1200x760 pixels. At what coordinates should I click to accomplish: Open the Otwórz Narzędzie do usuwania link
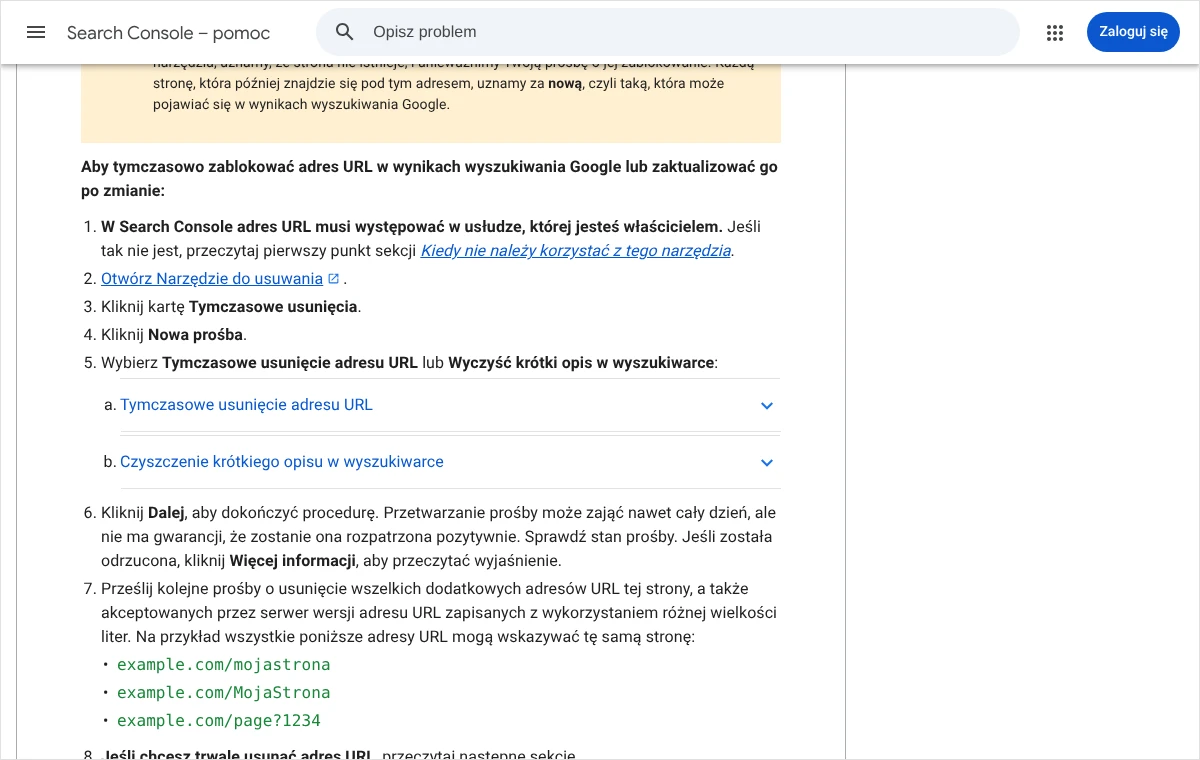pos(212,279)
